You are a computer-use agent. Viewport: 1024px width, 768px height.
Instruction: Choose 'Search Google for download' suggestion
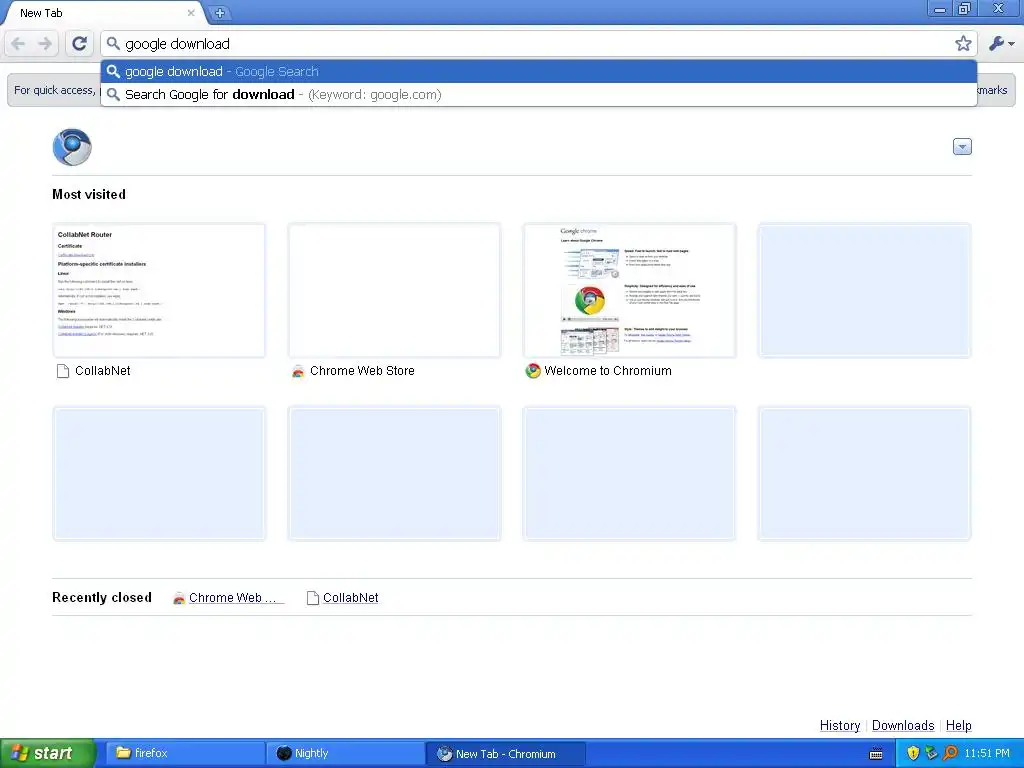point(539,95)
